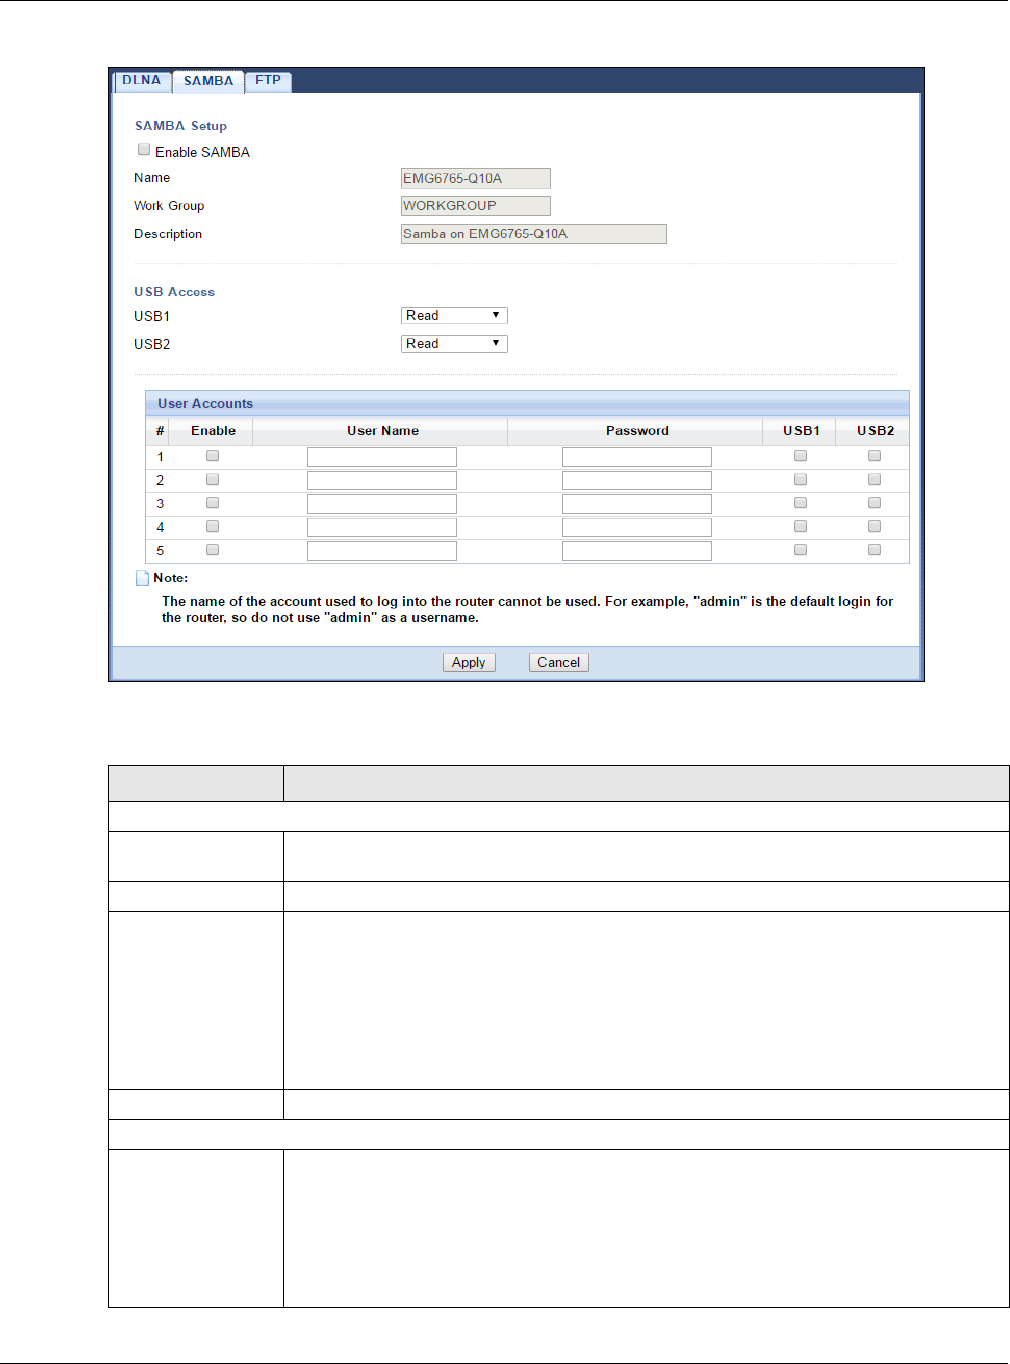Screen dimensions: 1010x1364
Task: Click the Password column header
Action: (x=637, y=431)
